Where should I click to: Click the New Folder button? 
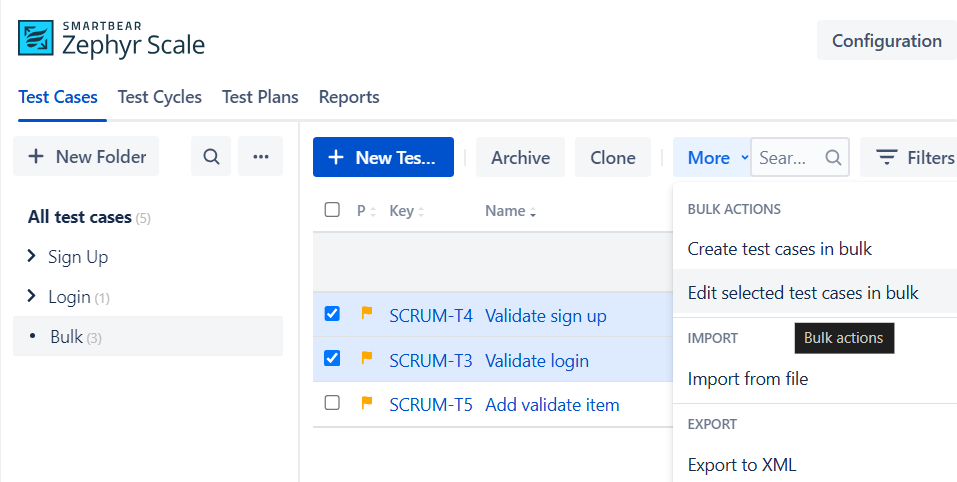tap(87, 157)
